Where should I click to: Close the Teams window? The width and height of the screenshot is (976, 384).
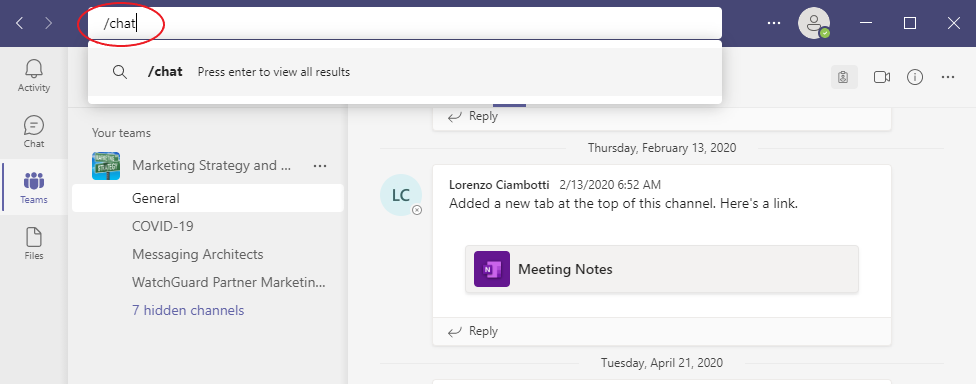coord(954,23)
